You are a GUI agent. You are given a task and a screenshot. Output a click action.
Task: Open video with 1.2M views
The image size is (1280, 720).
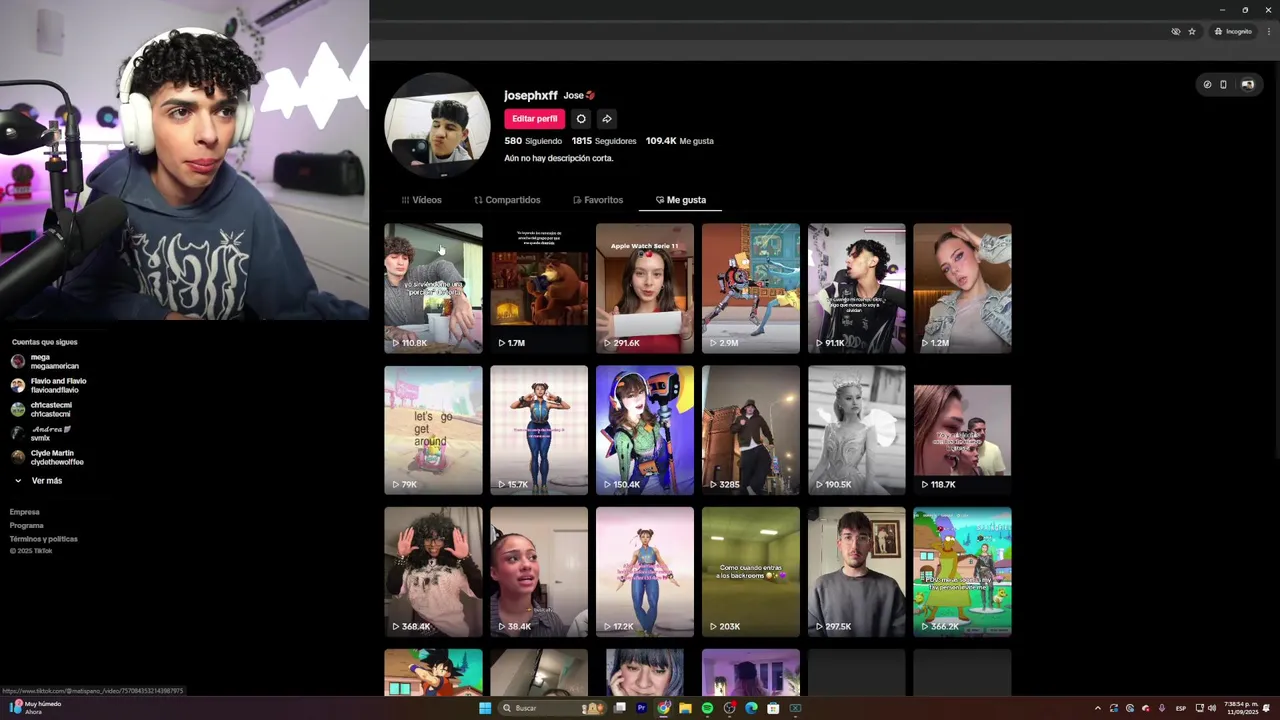click(x=962, y=288)
